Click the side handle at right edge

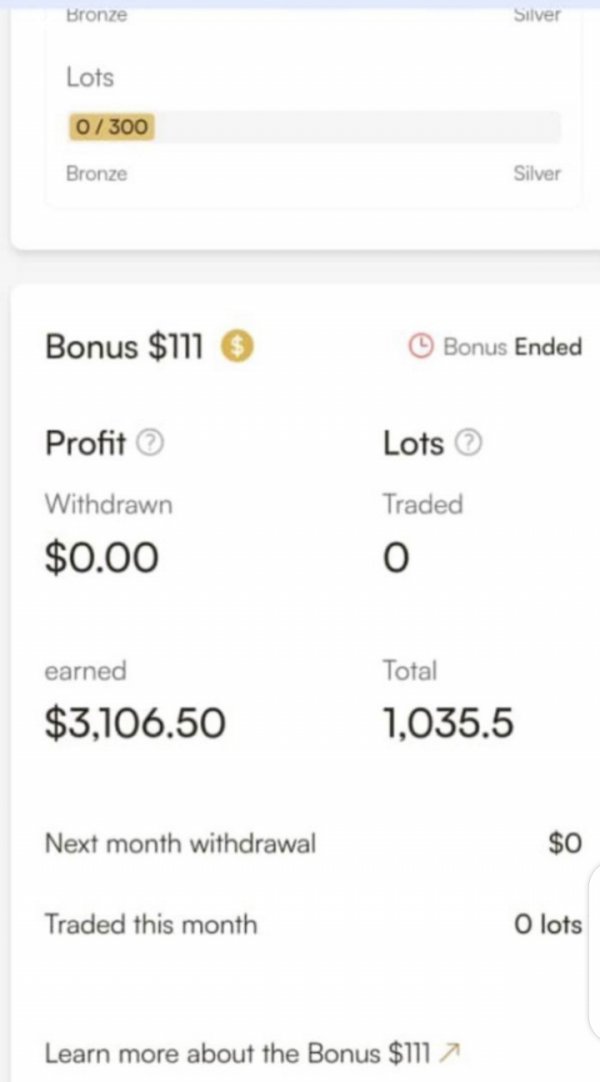[594, 950]
